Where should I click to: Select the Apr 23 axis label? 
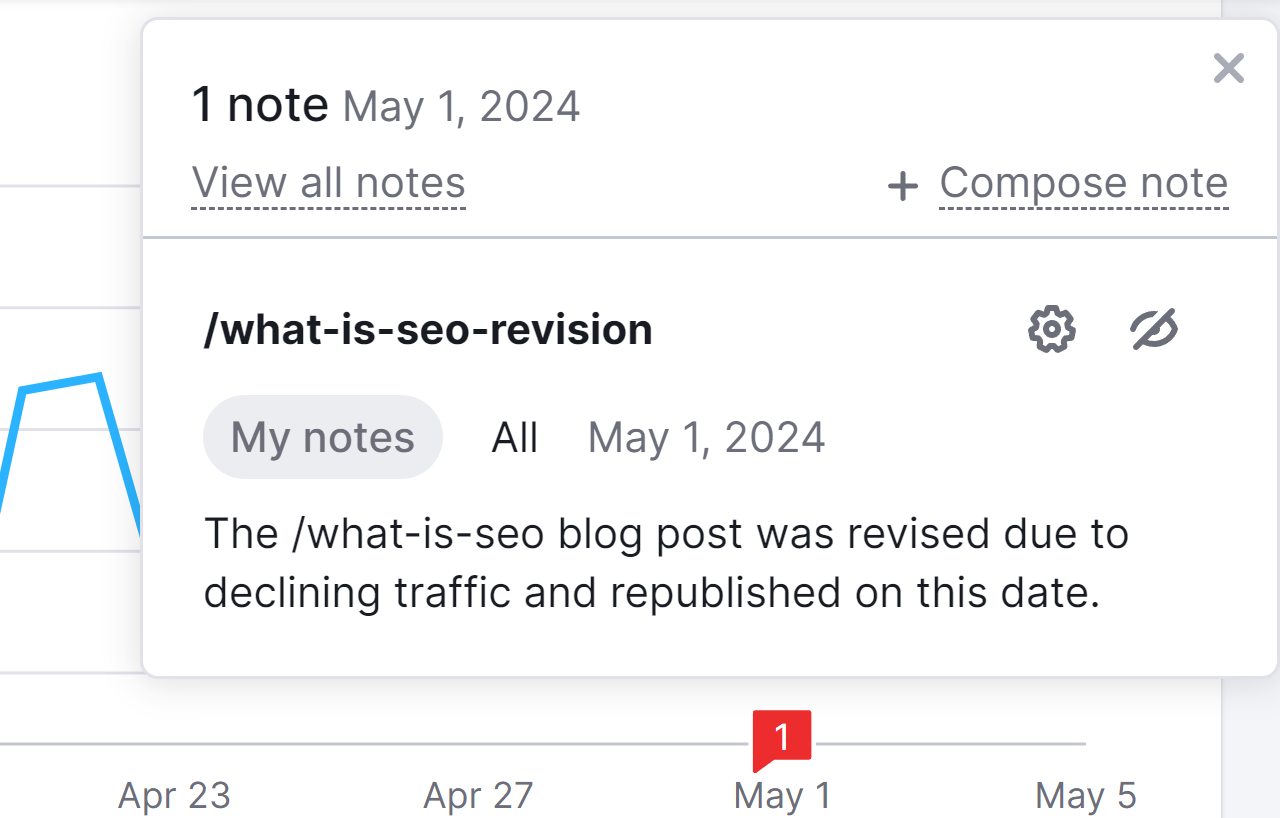point(174,795)
